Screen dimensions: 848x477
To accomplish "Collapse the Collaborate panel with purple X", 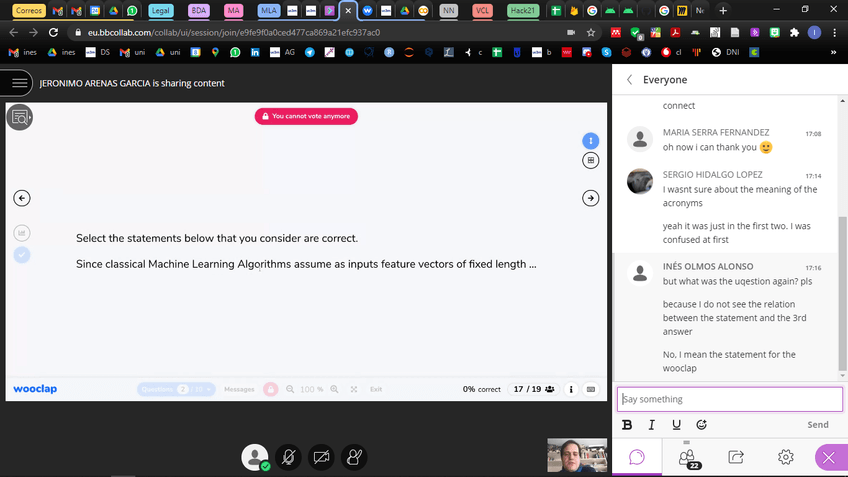I will pos(828,457).
